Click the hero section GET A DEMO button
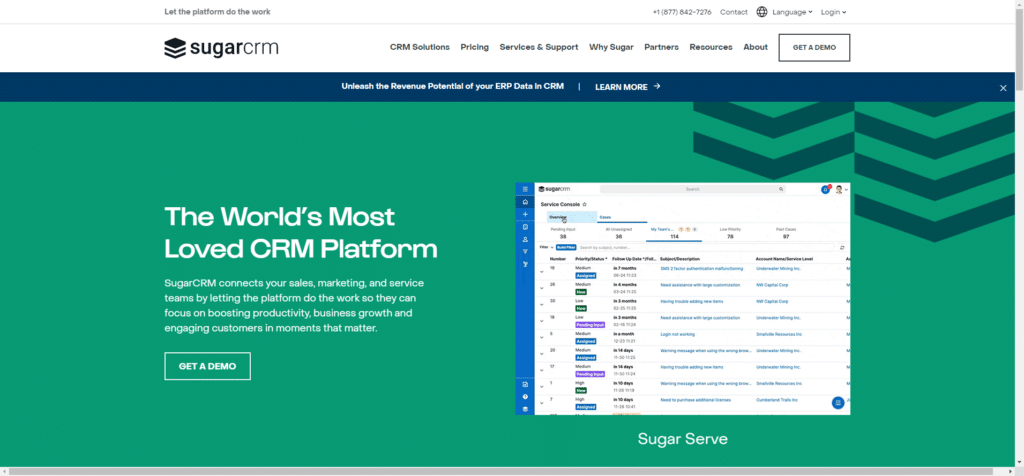1024x476 pixels. 208,366
